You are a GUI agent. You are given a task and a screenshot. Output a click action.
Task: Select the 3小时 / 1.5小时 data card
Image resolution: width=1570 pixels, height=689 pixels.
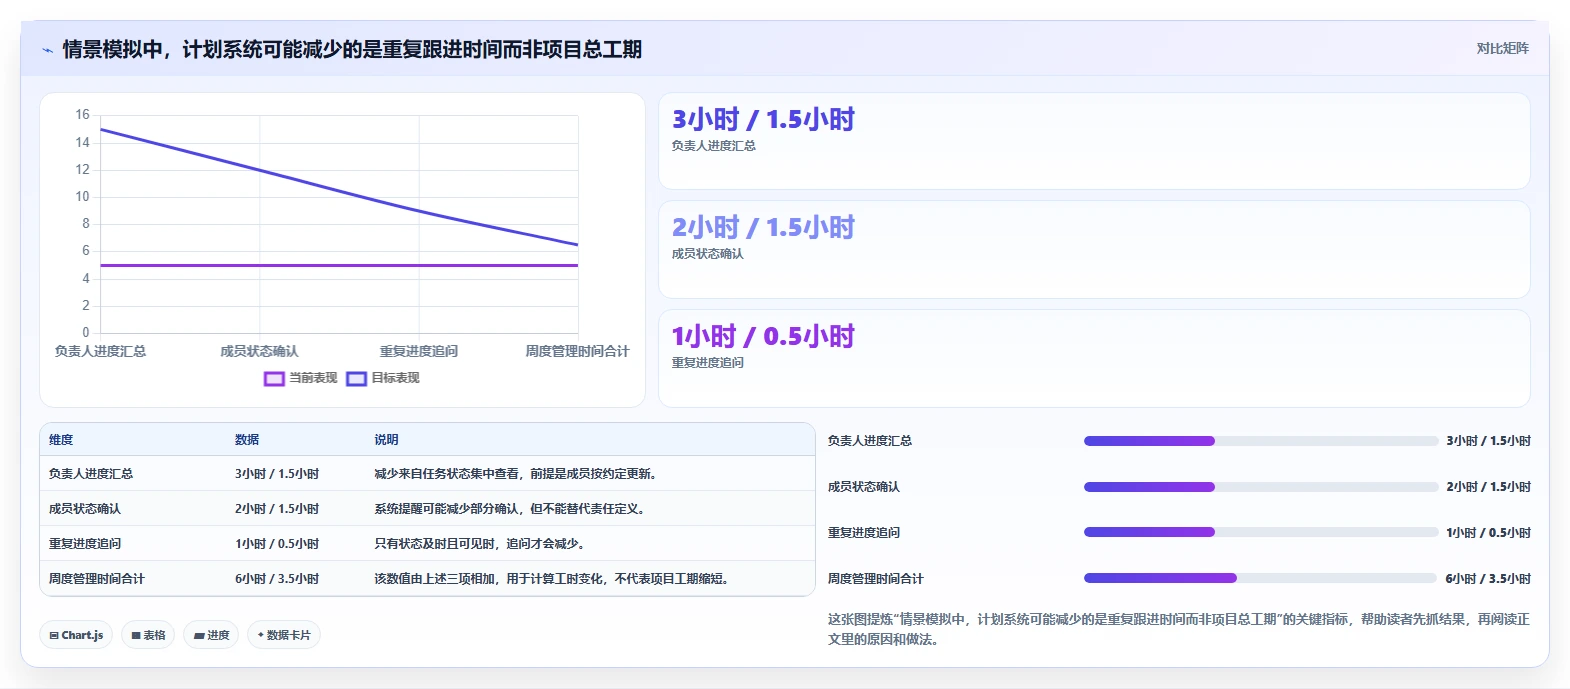click(1094, 141)
